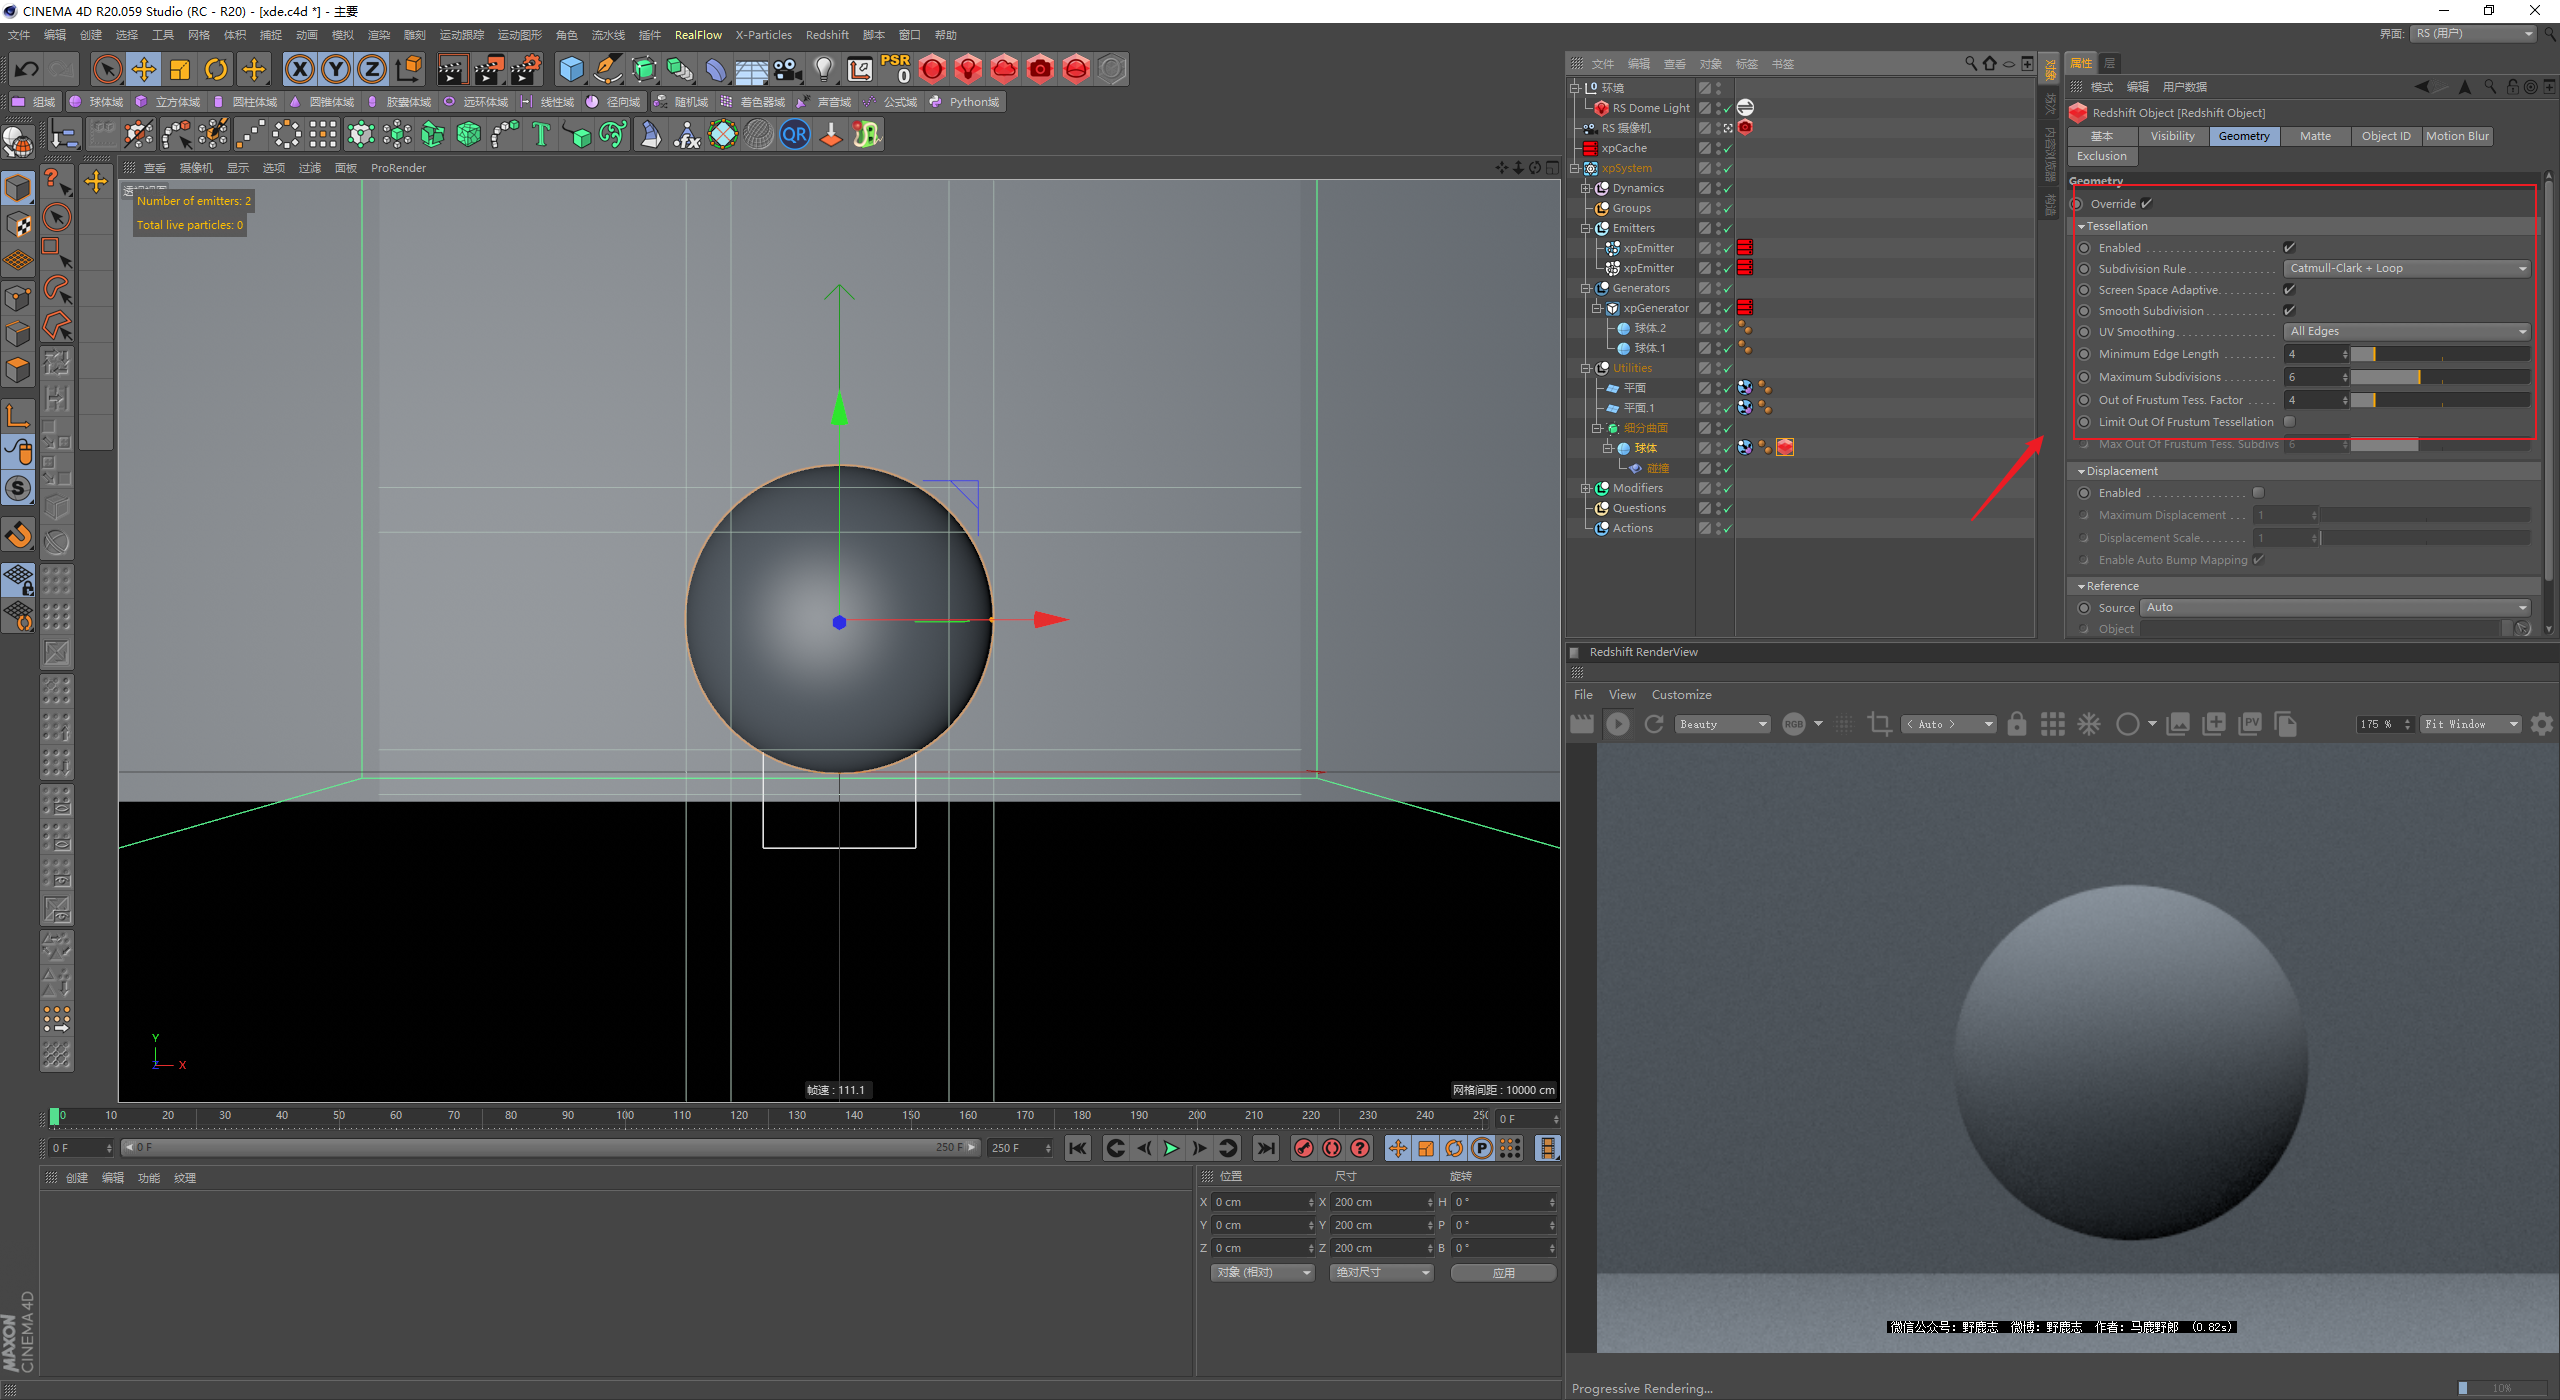Click the Undo arrow icon

tap(27, 69)
